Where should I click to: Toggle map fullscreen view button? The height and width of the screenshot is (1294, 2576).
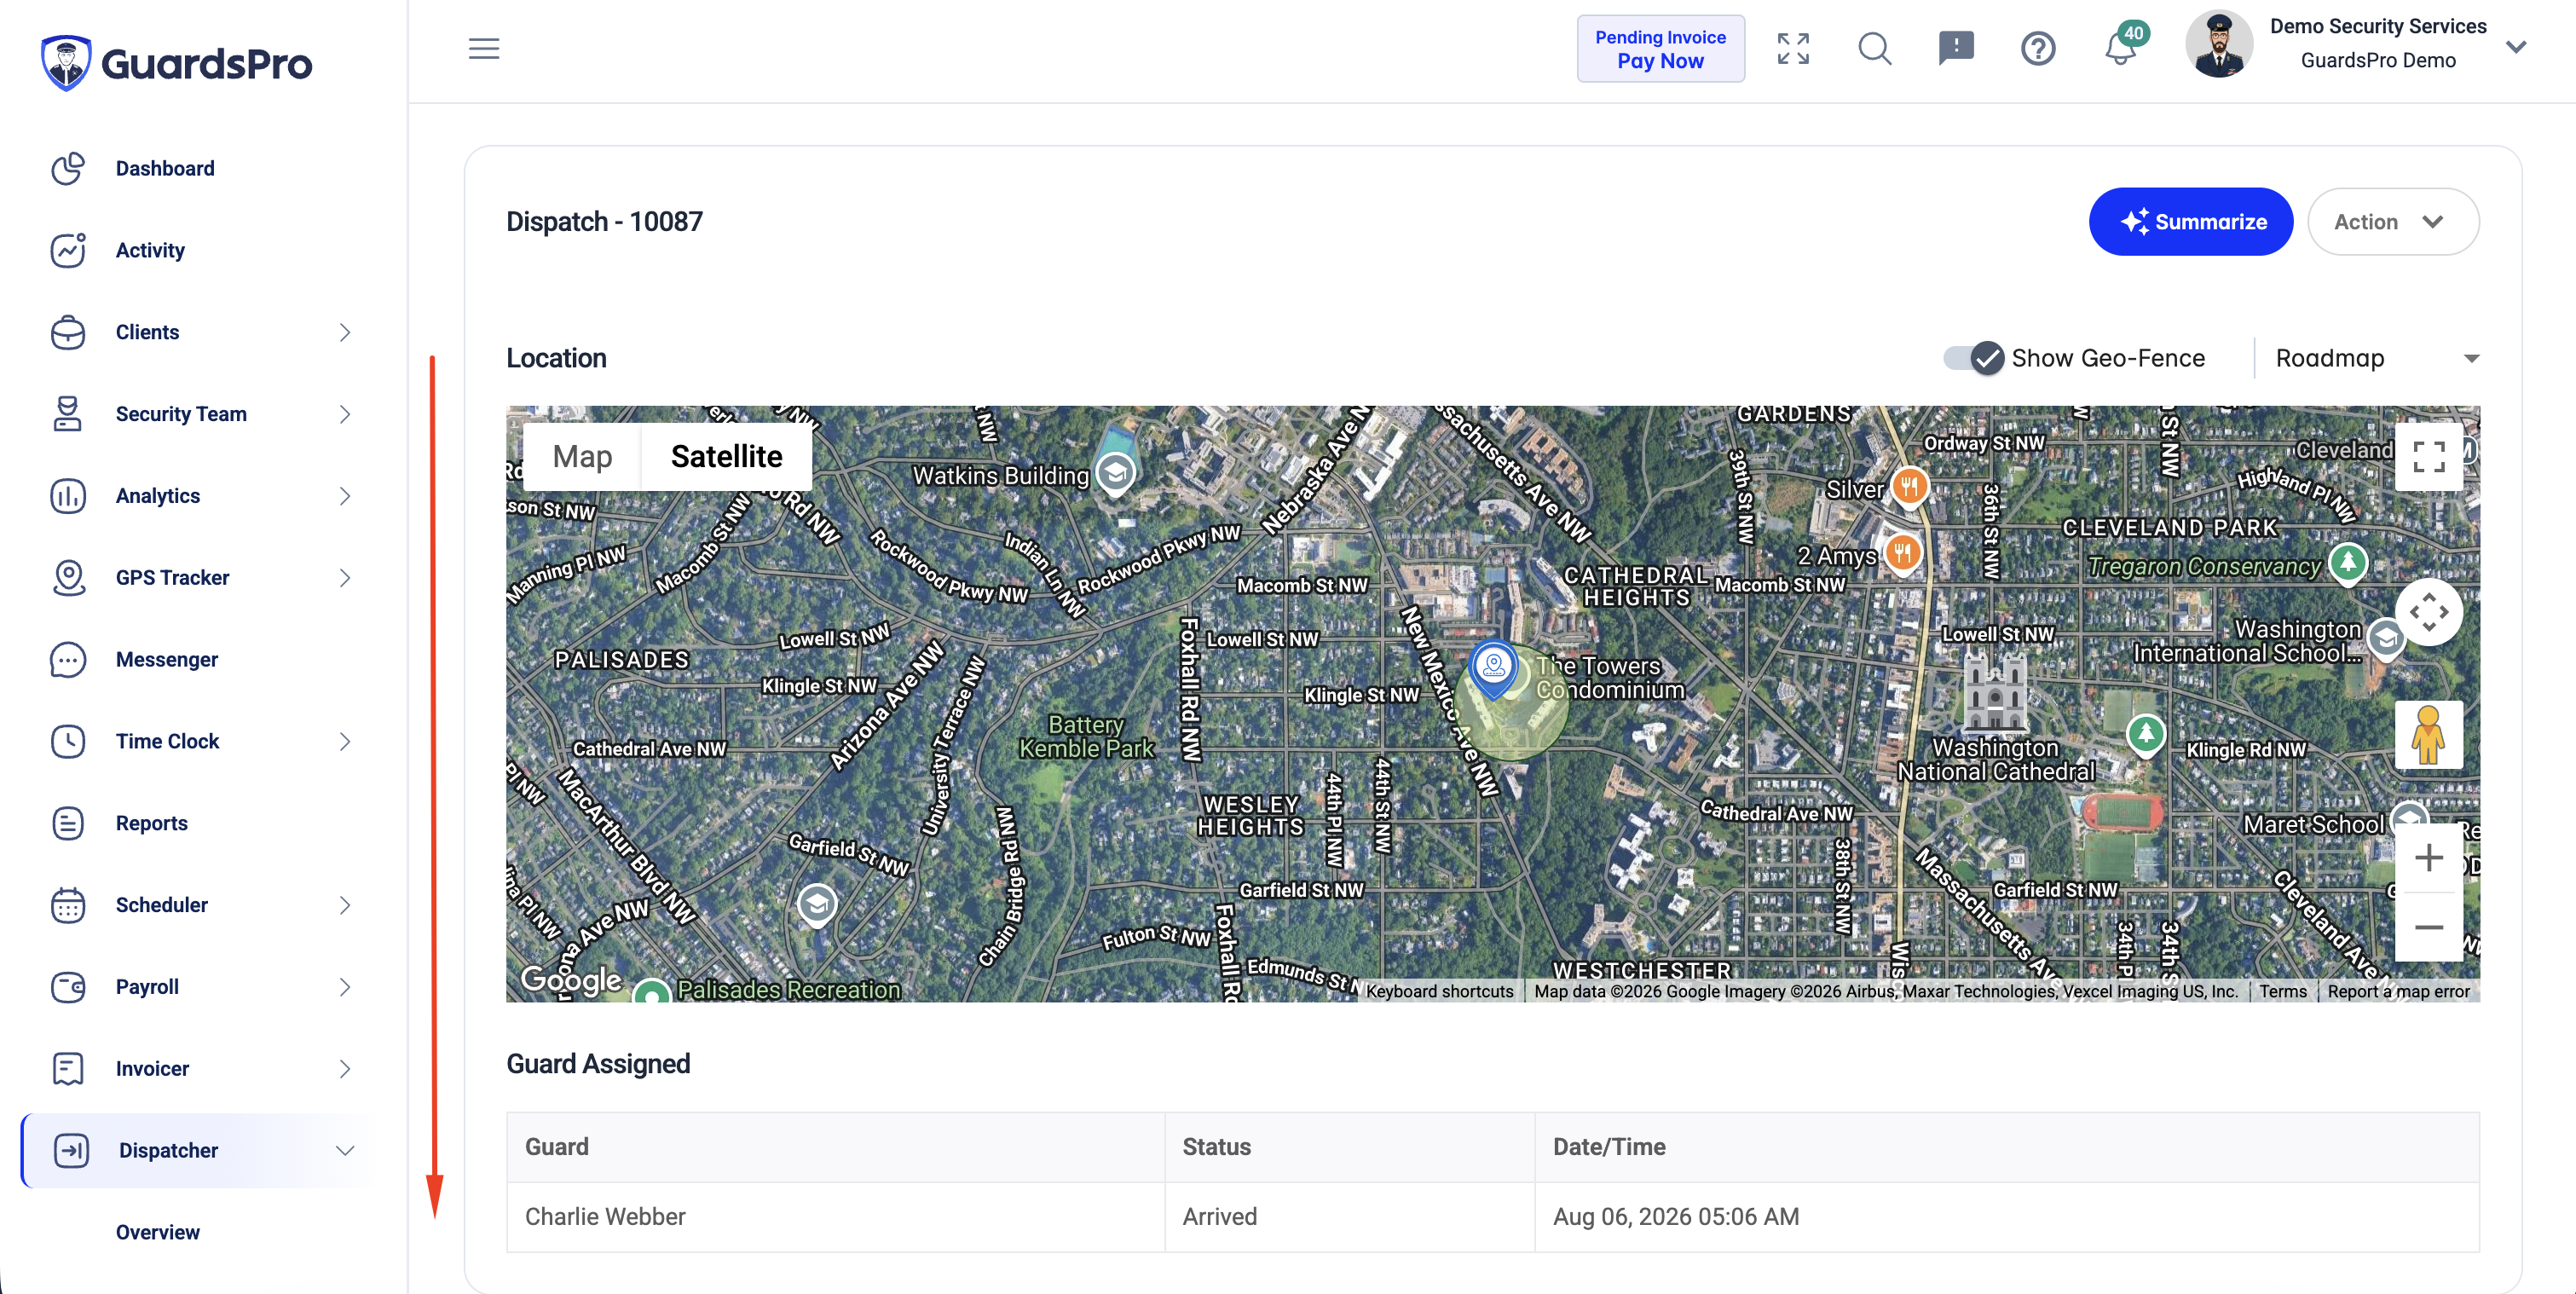tap(2429, 456)
